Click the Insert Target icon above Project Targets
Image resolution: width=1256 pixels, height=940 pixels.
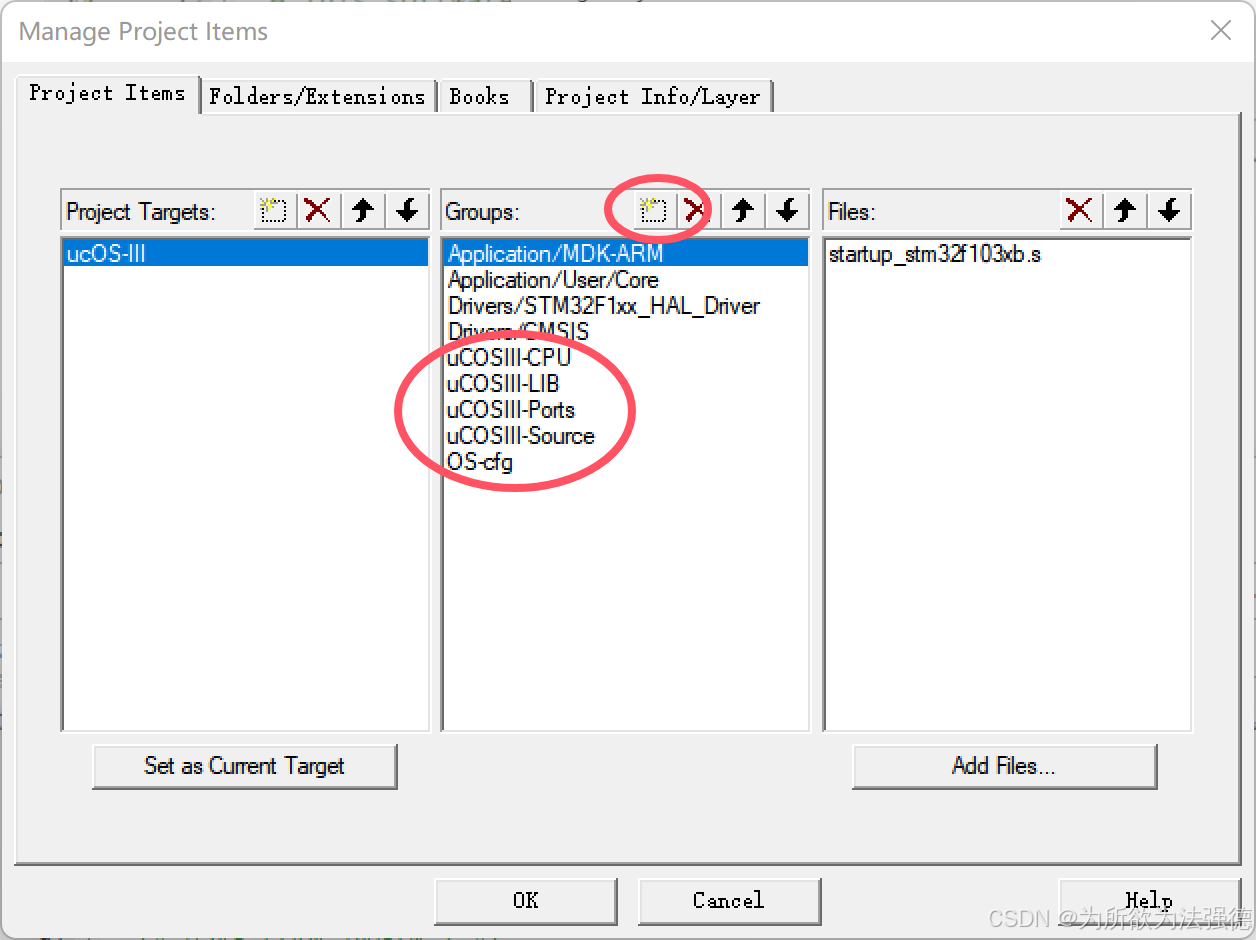coord(273,210)
